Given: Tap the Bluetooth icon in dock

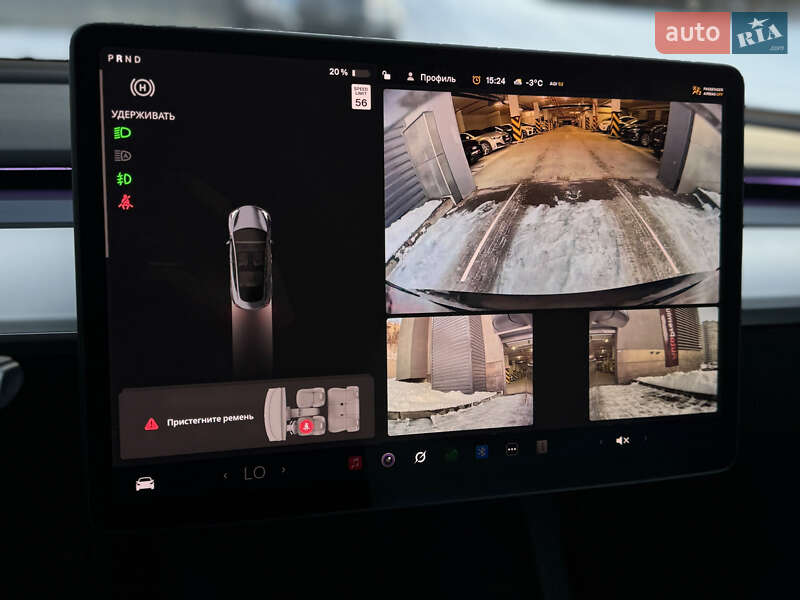Looking at the screenshot, I should pyautogui.click(x=482, y=452).
